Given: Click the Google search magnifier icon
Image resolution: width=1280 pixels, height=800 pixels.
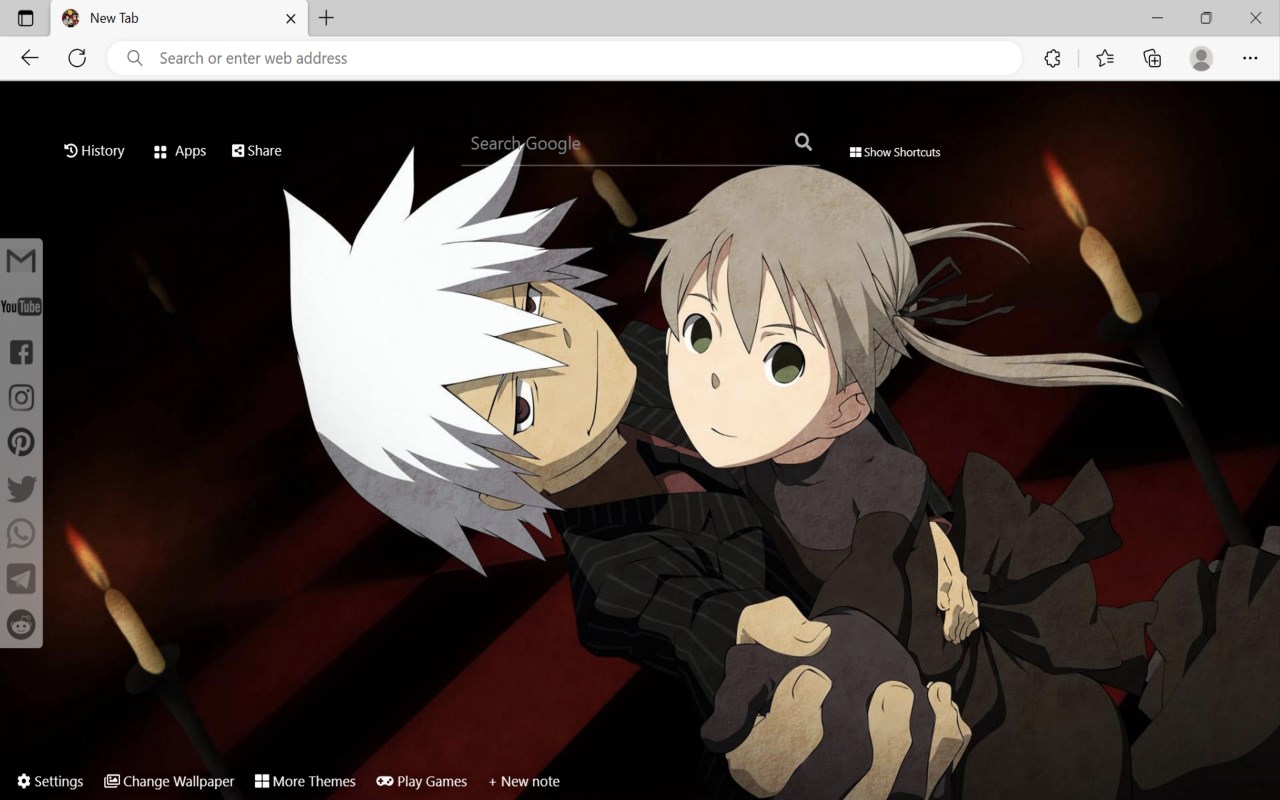Looking at the screenshot, I should pos(803,142).
